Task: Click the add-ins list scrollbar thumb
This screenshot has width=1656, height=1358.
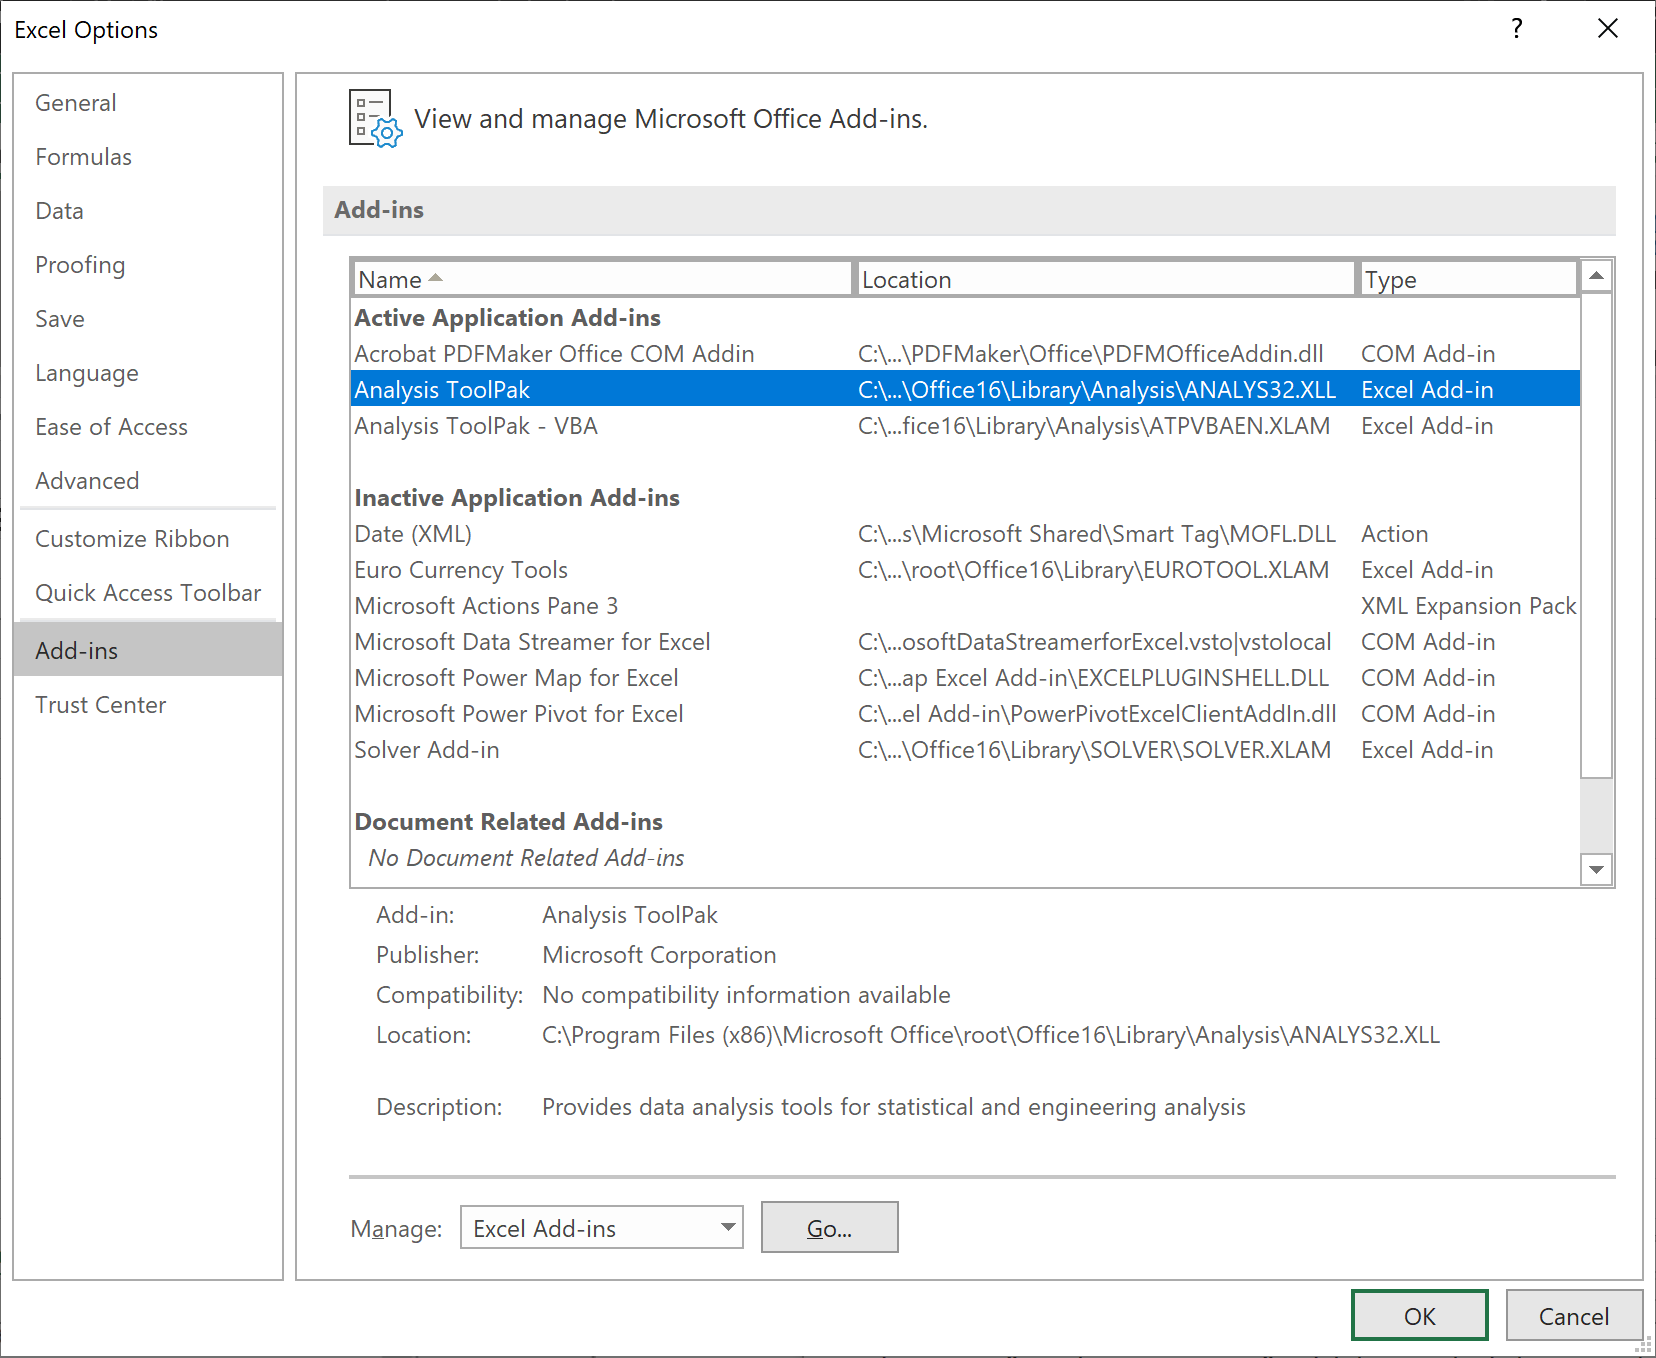Action: click(1597, 535)
